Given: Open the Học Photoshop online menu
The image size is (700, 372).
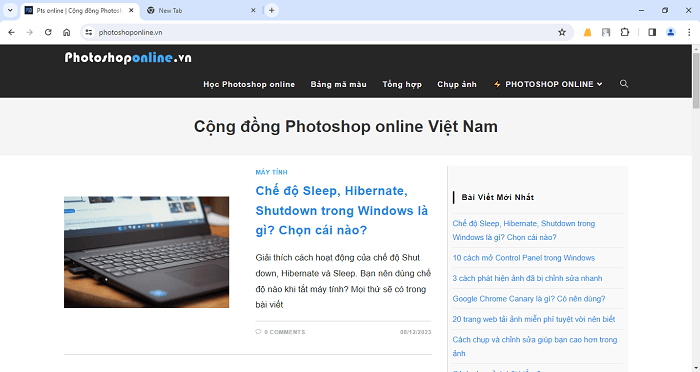Looking at the screenshot, I should click(x=249, y=84).
